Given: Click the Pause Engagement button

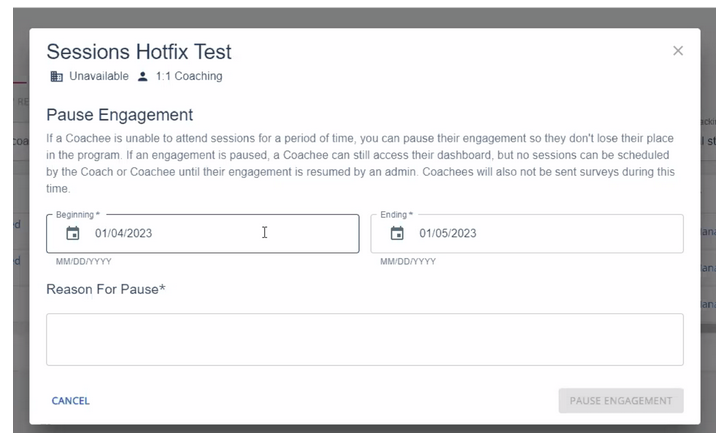Looking at the screenshot, I should (620, 401).
